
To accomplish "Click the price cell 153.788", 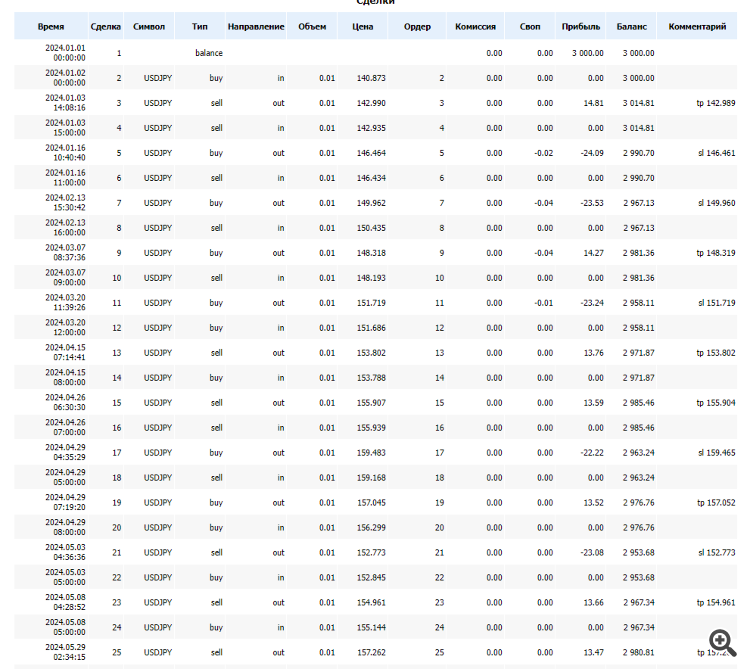I will pyautogui.click(x=371, y=378).
